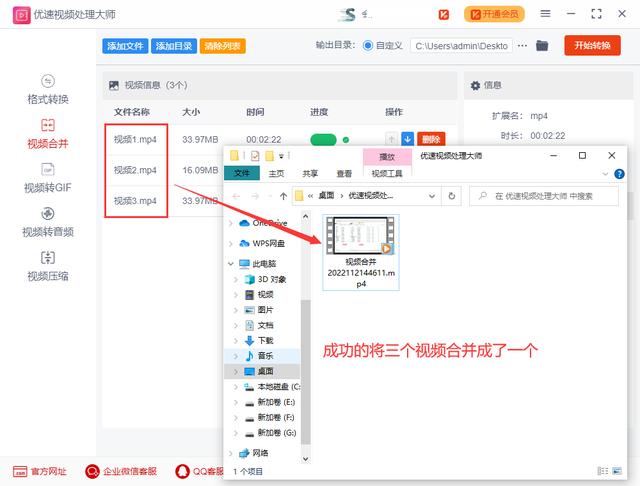Image resolution: width=640 pixels, height=486 pixels.
Task: Collapse 此电脑 in navigation tree
Action: [x=231, y=264]
